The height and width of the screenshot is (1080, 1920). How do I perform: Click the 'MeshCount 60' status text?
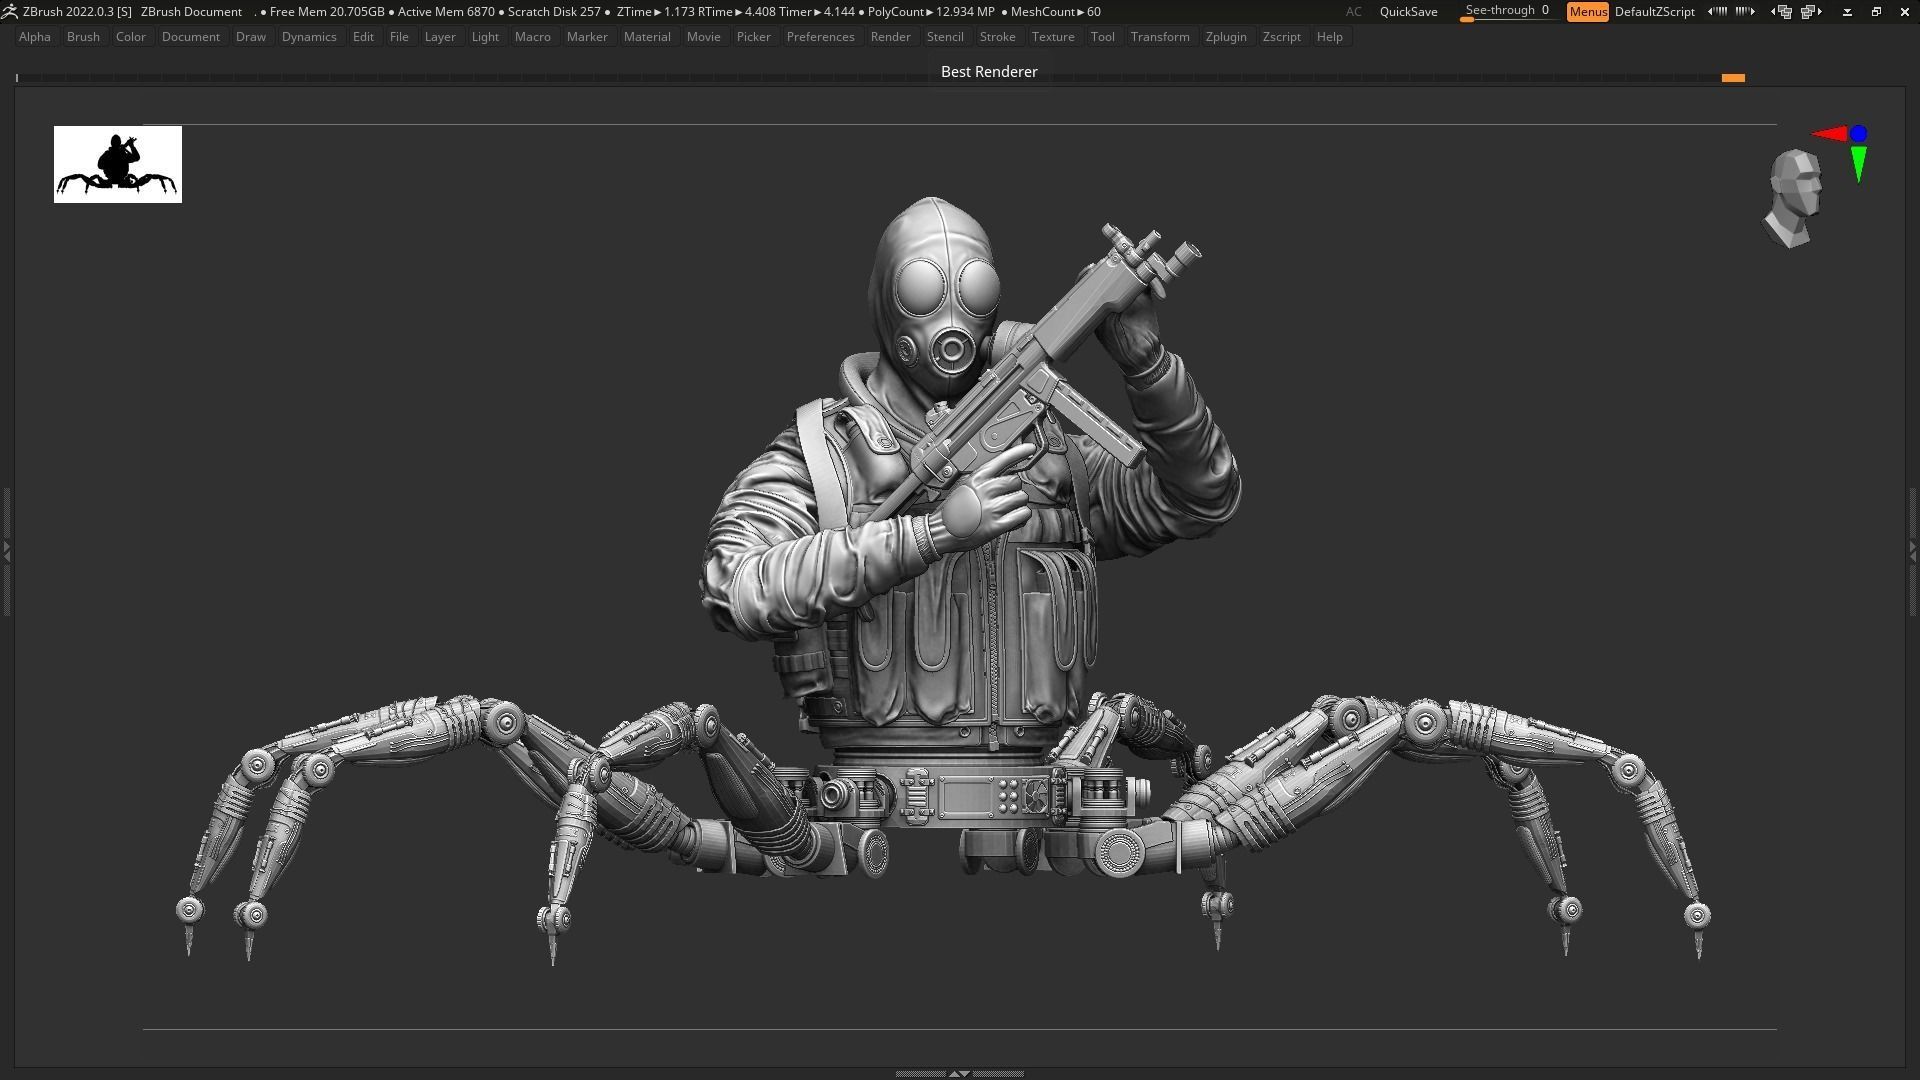click(x=1056, y=12)
